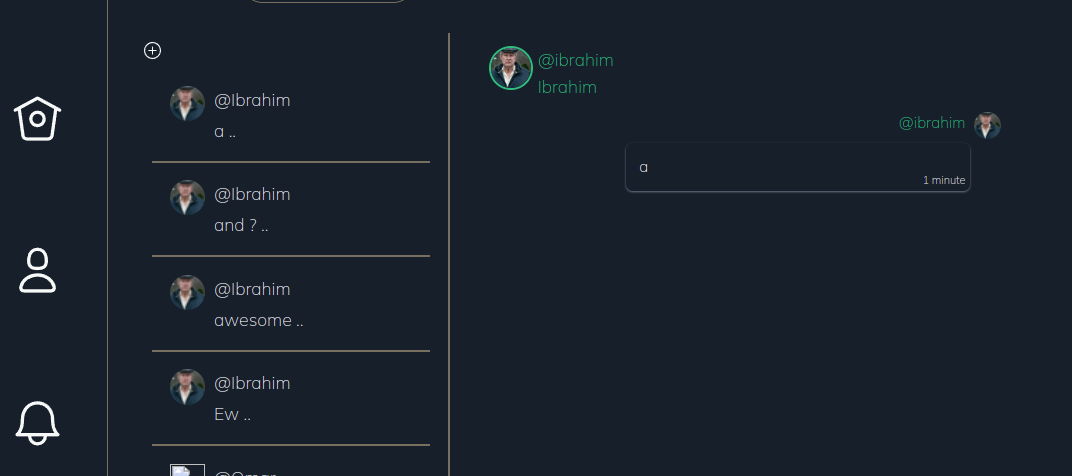Open @ibrahim handle in the chat header

point(575,61)
